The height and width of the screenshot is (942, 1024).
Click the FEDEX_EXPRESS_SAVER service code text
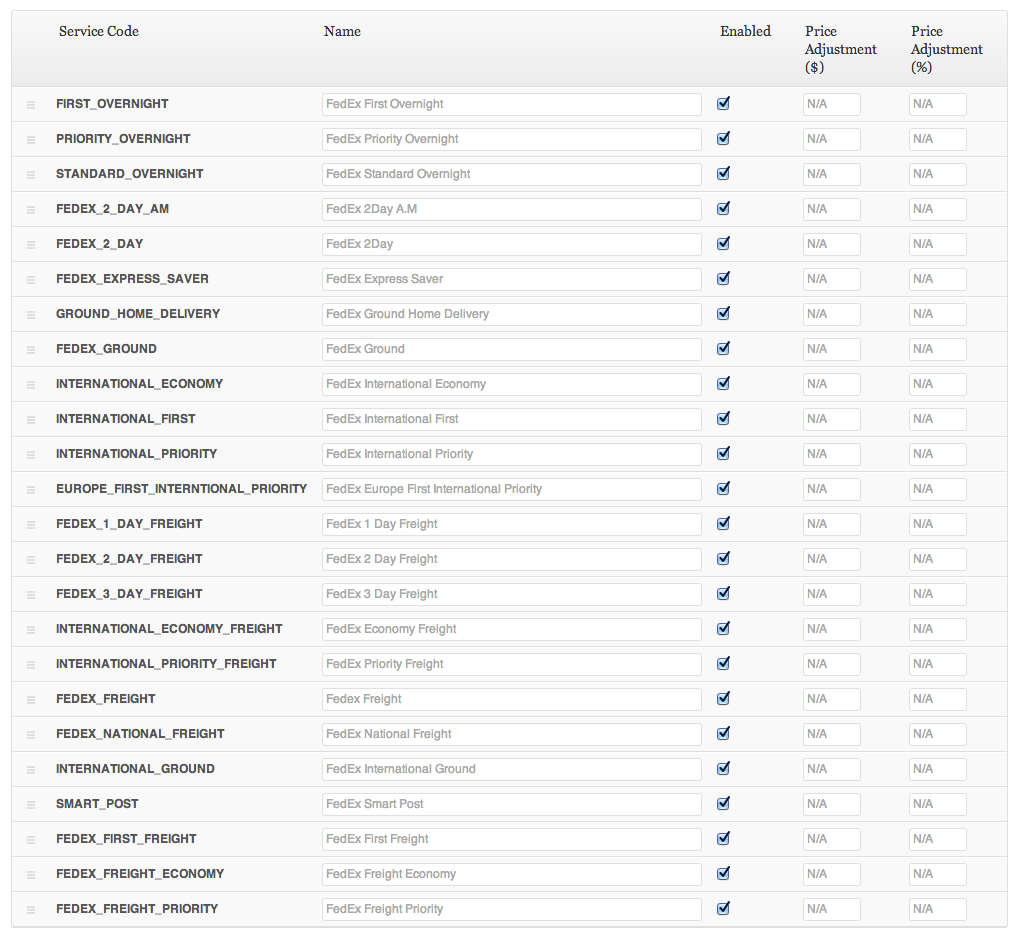(132, 279)
